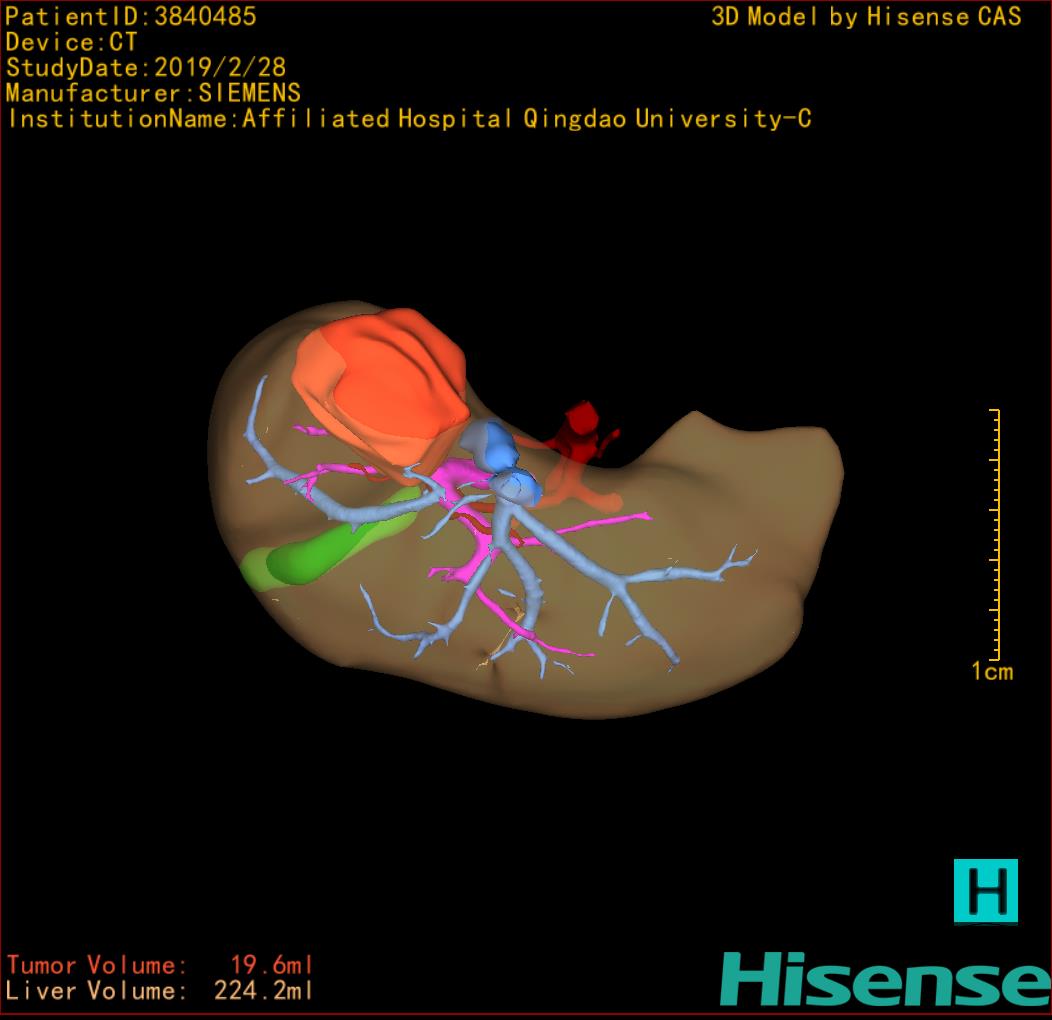Click the Tumor Volume 19.6ml readout

click(160, 965)
